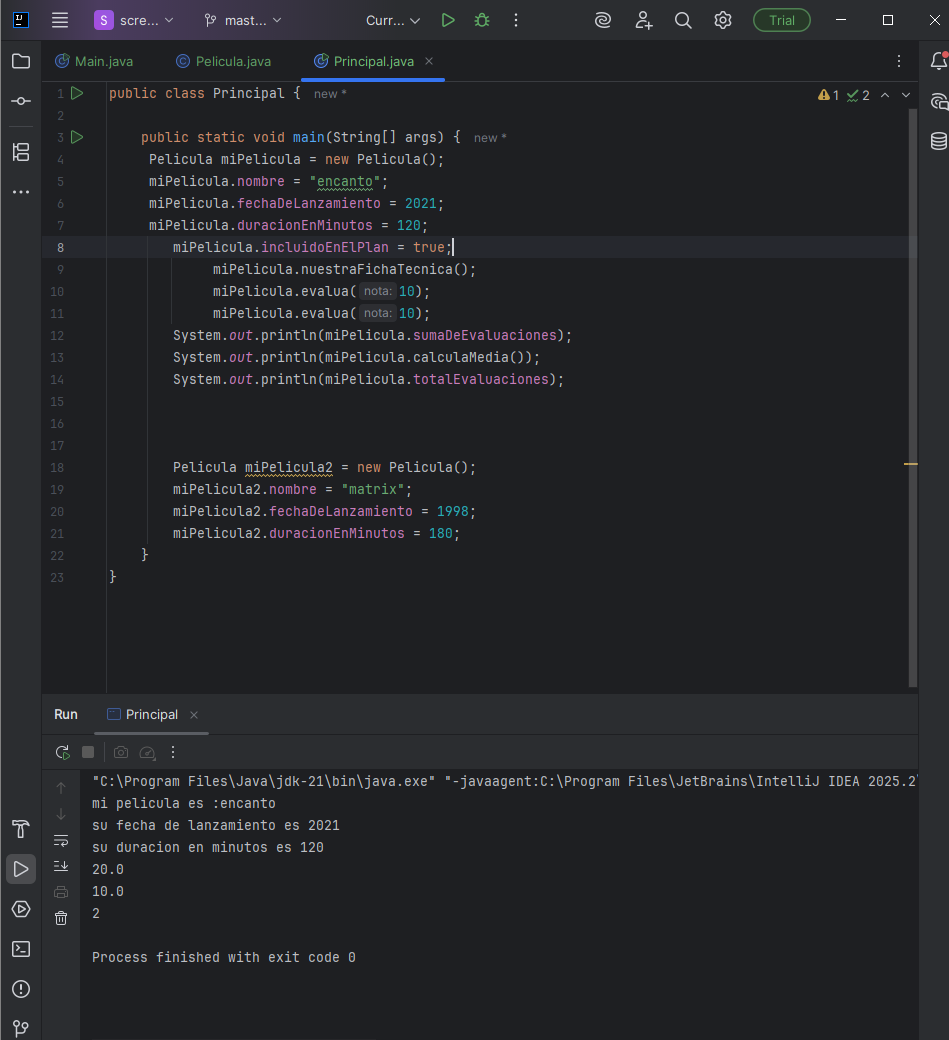Switch to the Pelicula.java tab
The image size is (949, 1040).
(223, 61)
